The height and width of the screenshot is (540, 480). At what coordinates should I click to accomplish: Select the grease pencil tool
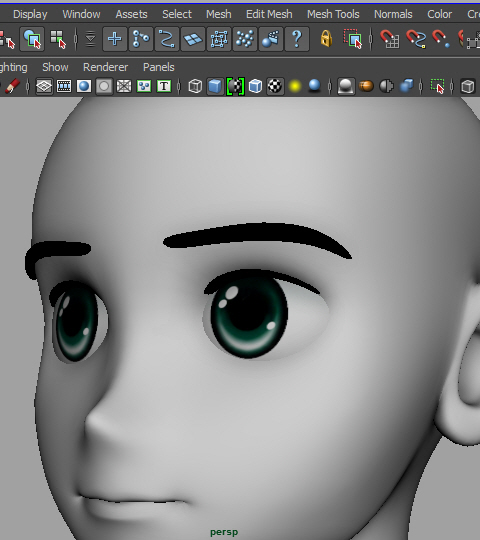[x=12, y=86]
